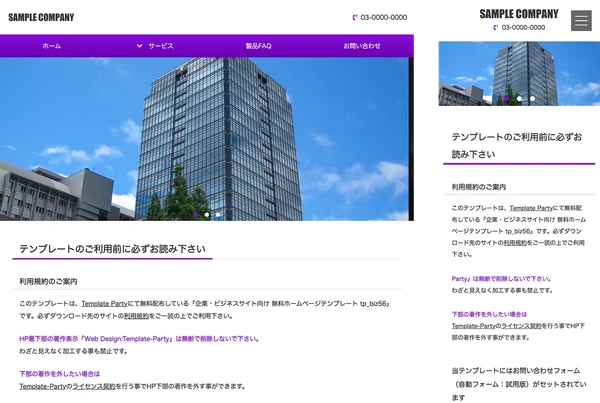600x403 pixels.
Task: Select second slider dot in desktop slideshow
Action: coord(207,215)
